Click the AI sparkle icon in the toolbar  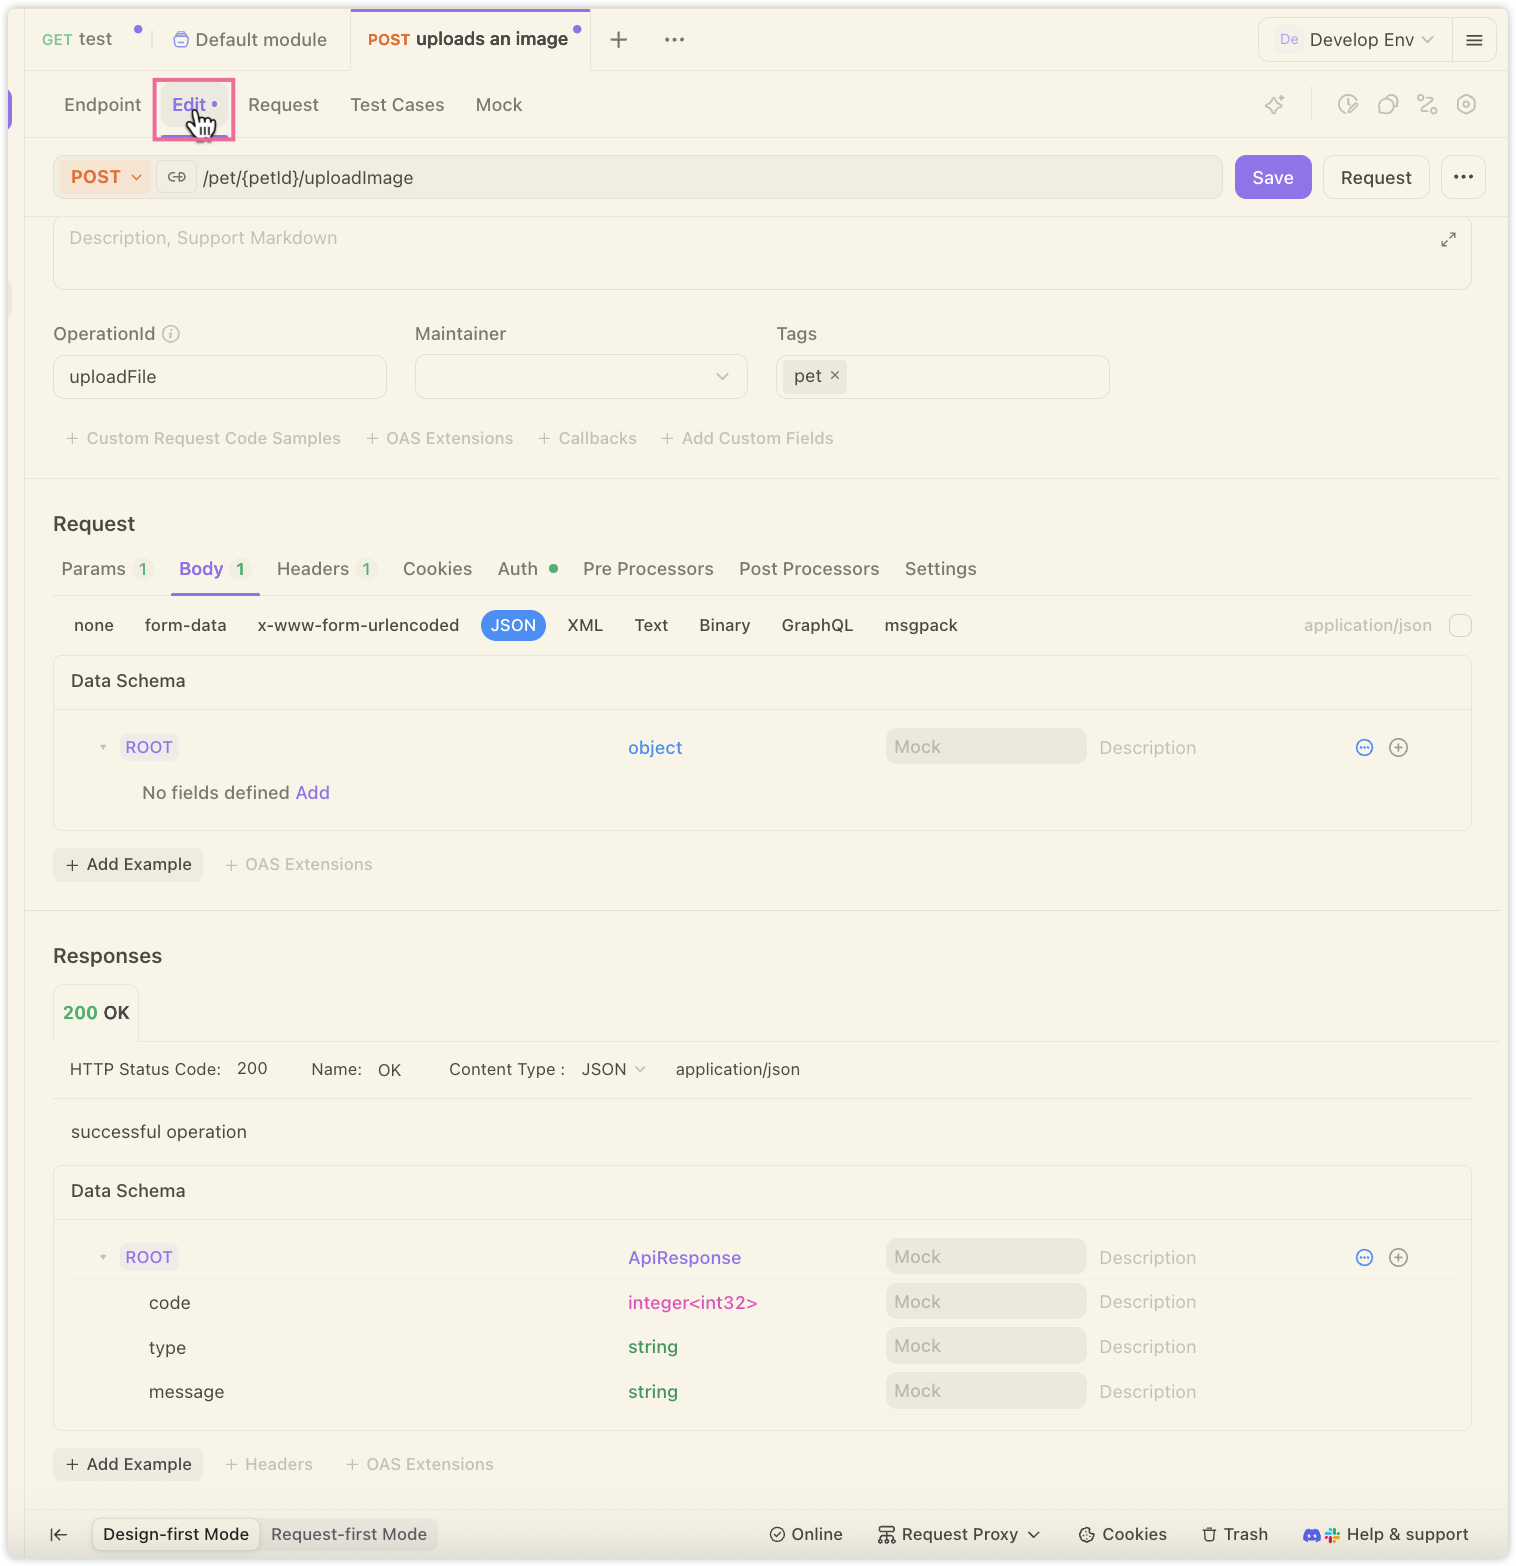(1274, 105)
